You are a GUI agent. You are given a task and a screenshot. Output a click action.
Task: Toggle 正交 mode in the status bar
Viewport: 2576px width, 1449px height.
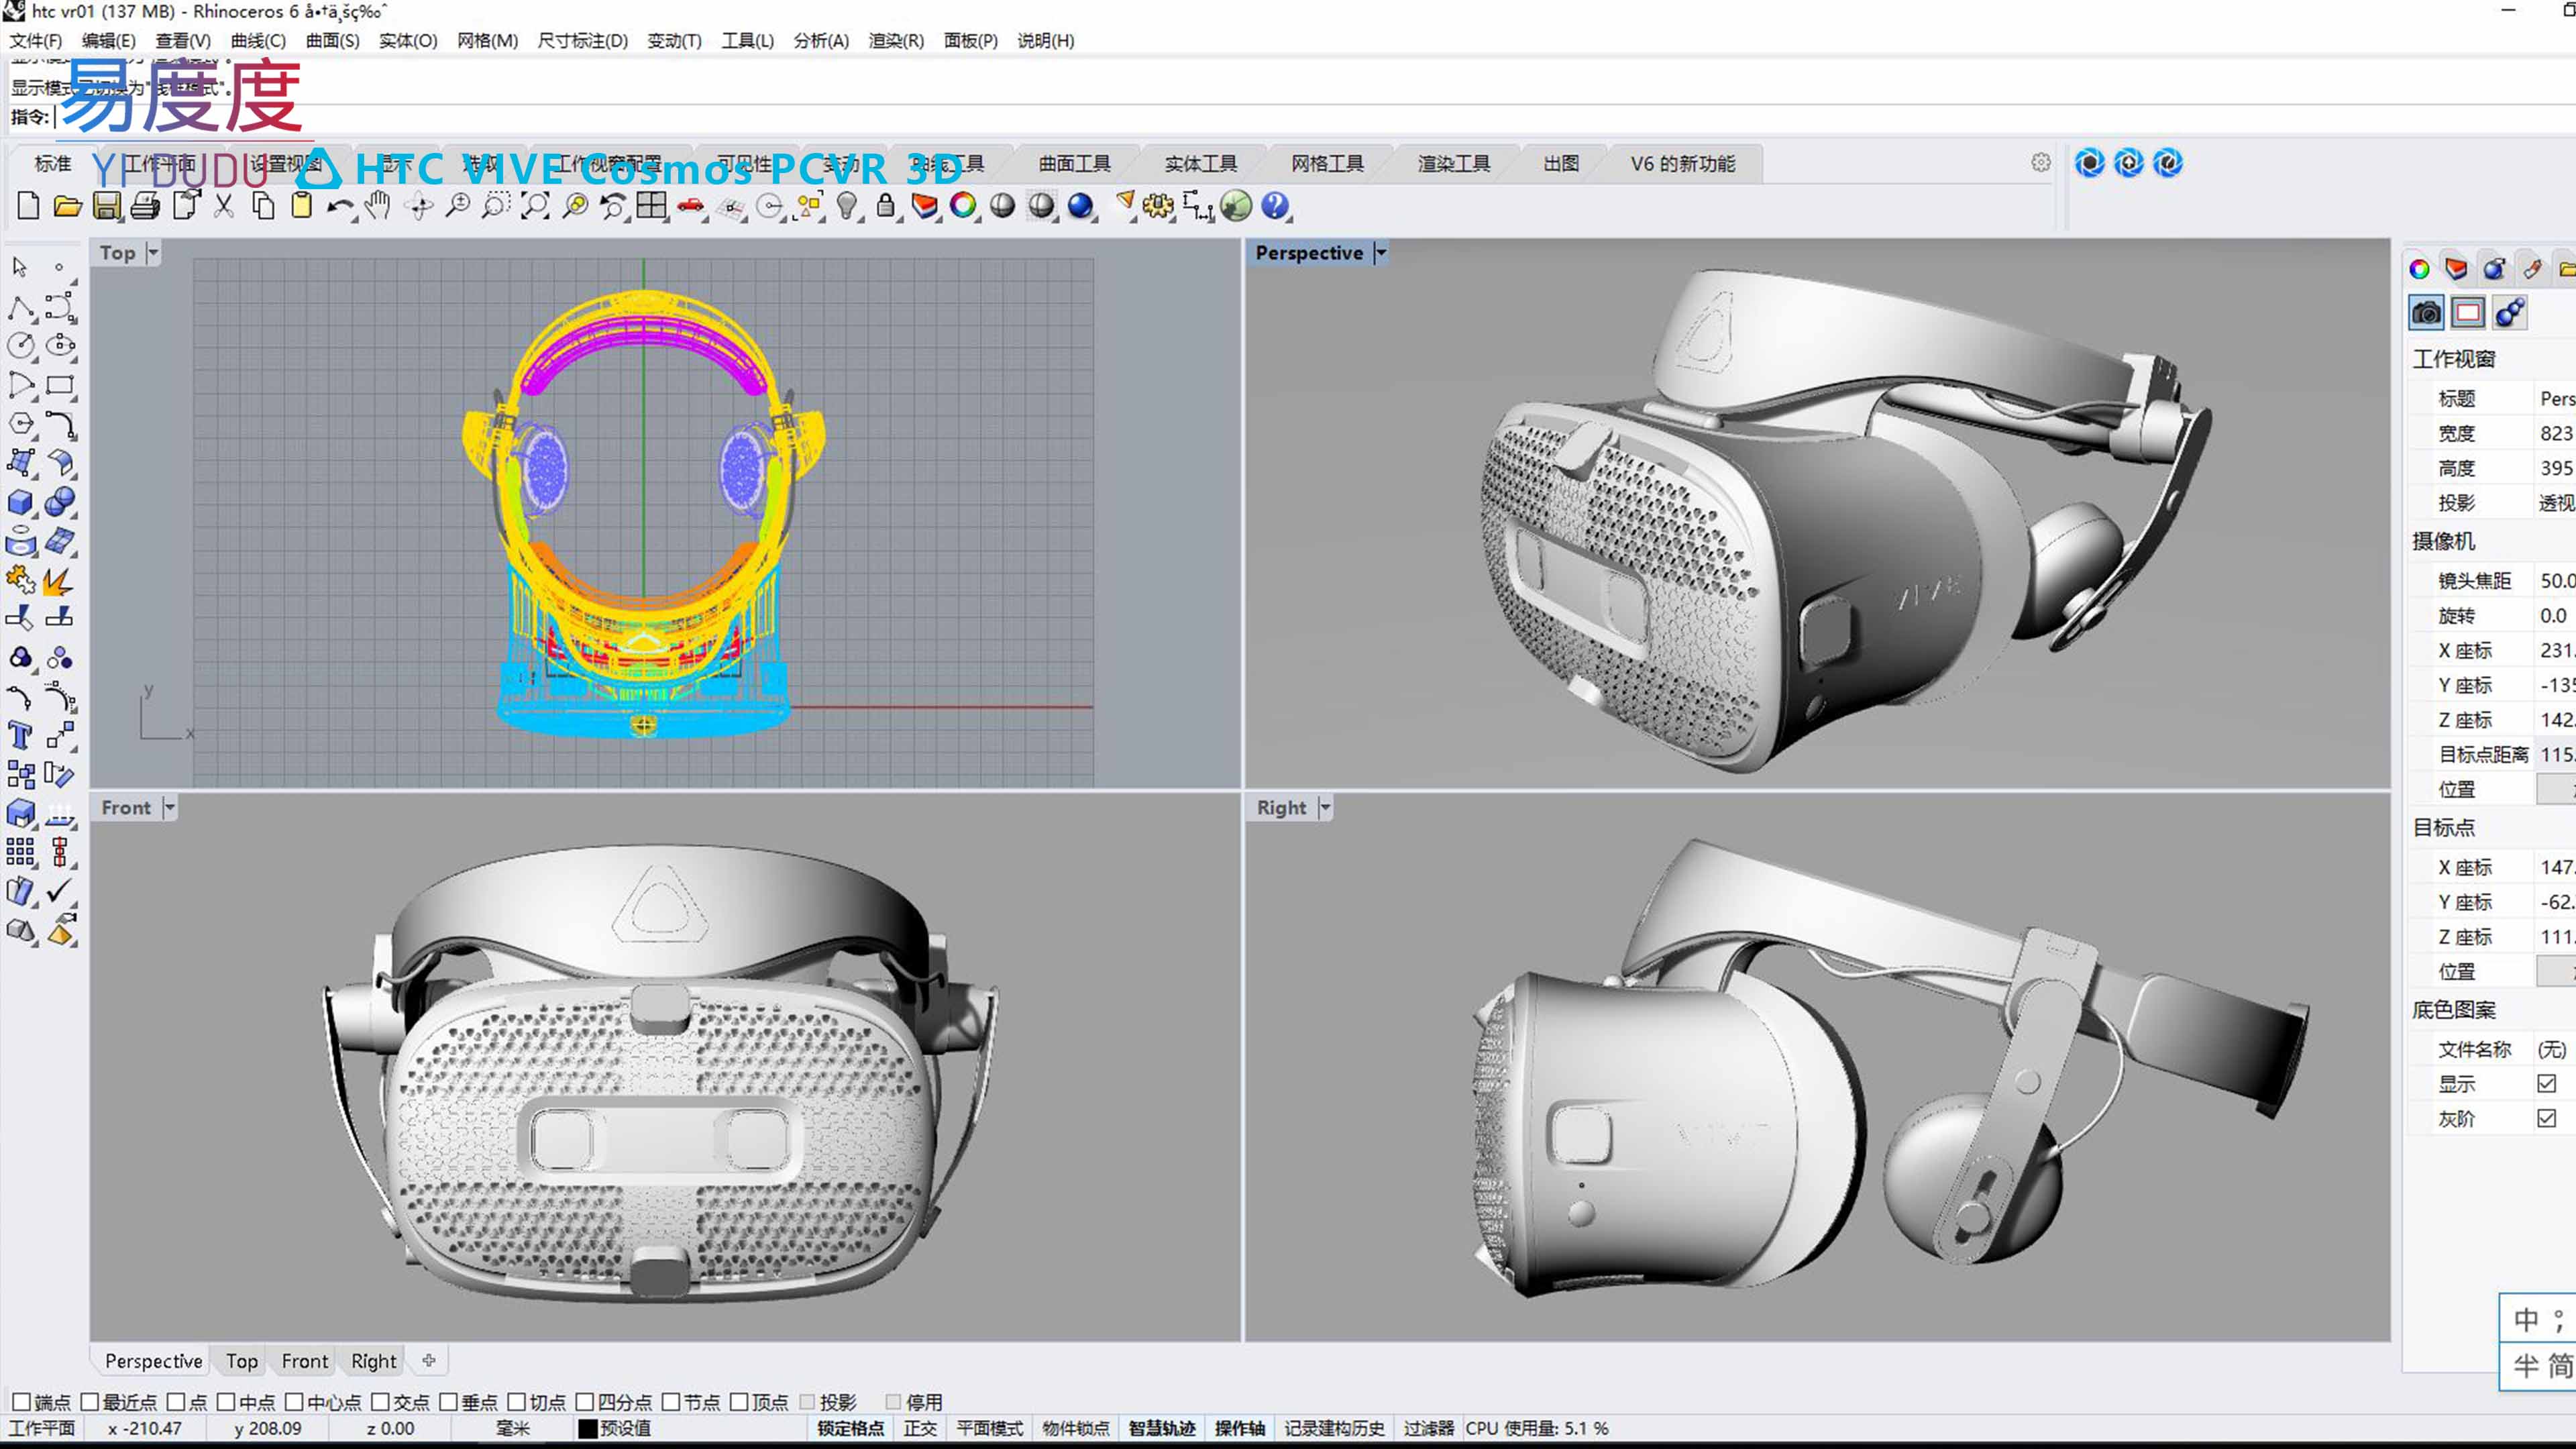[x=919, y=1428]
